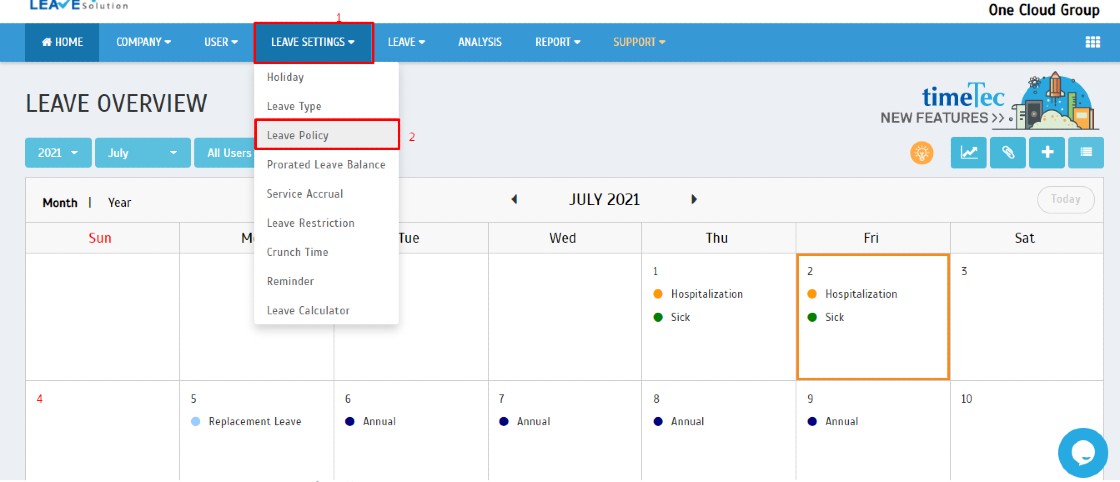Viewport: 1120px width, 482px height.
Task: Select Holiday from Leave Settings menu
Action: click(x=326, y=77)
